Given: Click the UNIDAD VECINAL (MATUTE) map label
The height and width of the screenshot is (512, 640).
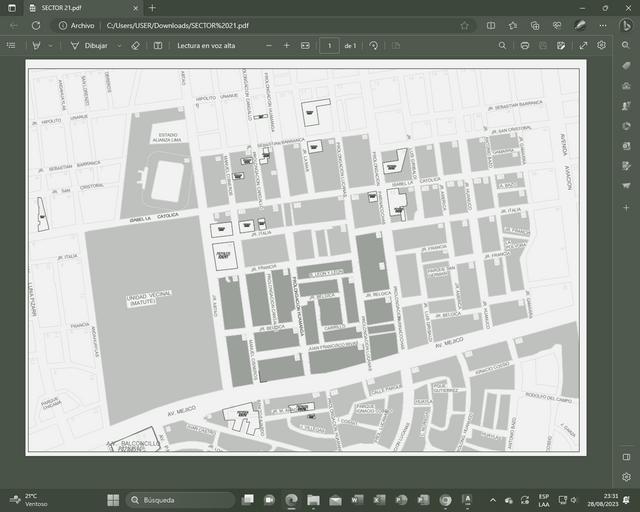Looking at the screenshot, I should pyautogui.click(x=149, y=298).
